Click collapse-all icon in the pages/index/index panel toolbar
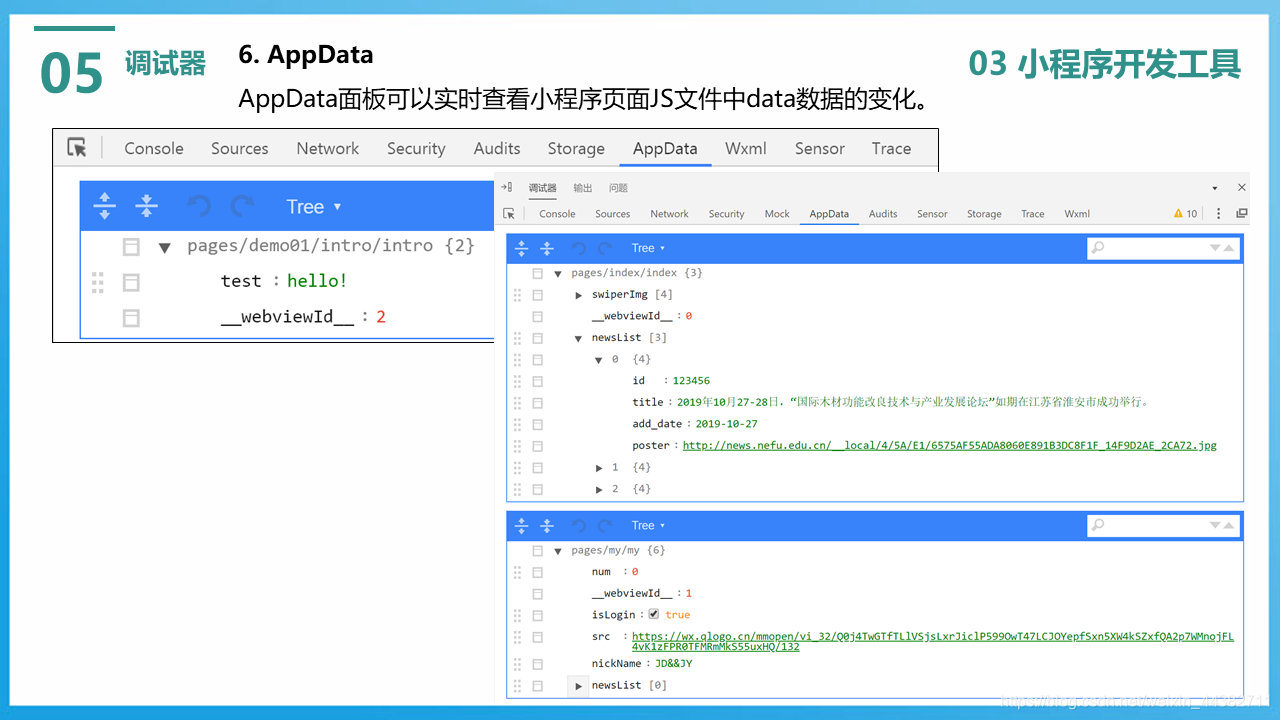Viewport: 1280px width, 720px height. click(x=547, y=248)
